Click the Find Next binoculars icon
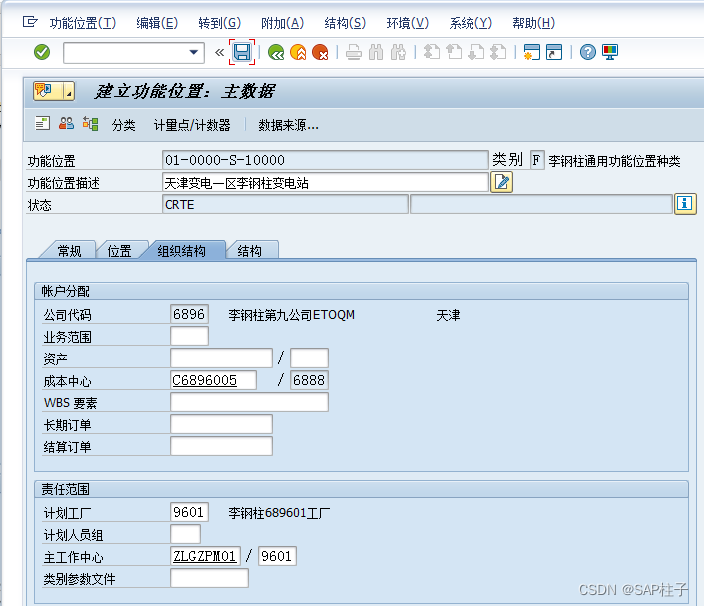Image resolution: width=704 pixels, height=606 pixels. [x=398, y=53]
